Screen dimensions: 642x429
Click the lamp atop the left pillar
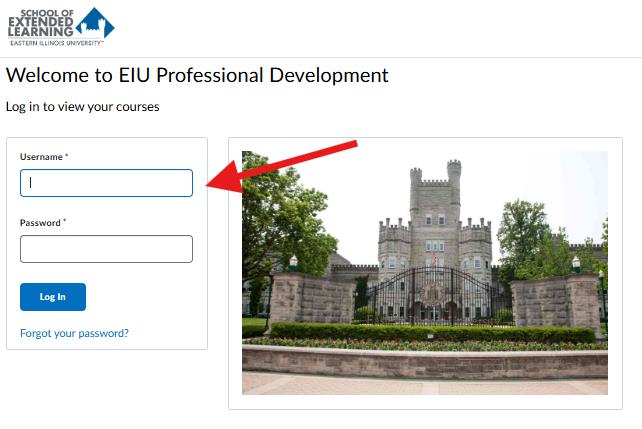coord(293,264)
